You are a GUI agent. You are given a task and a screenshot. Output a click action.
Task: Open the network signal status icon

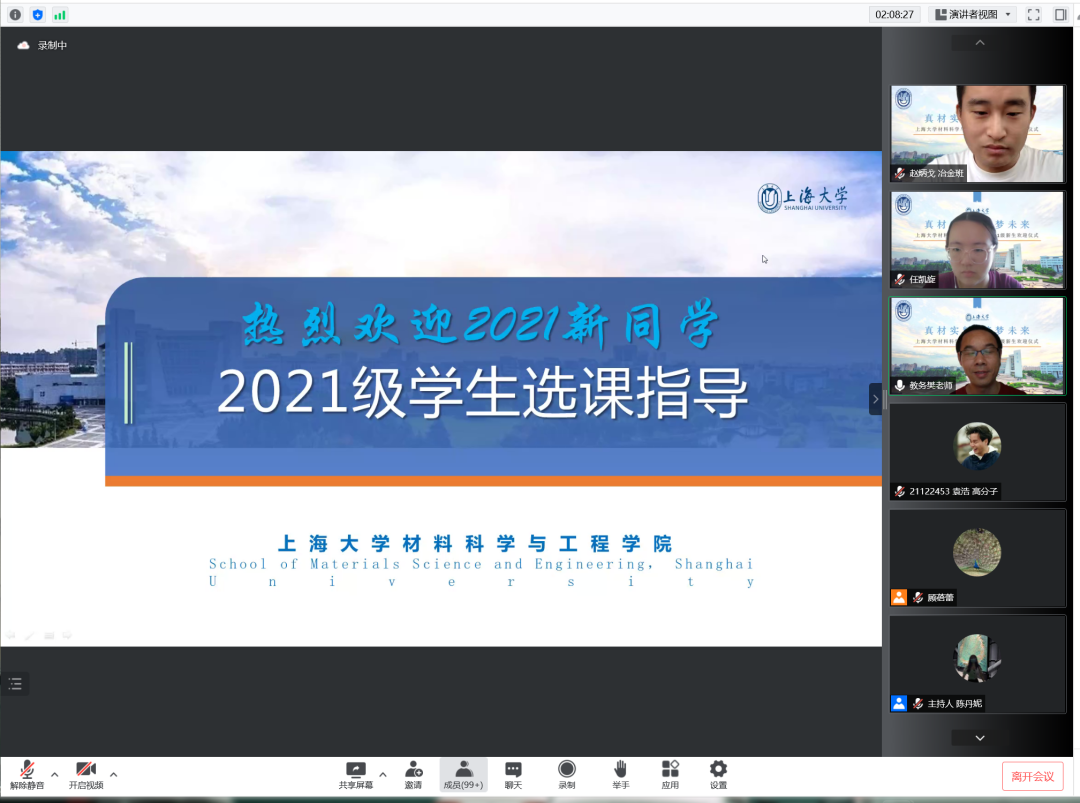click(x=60, y=14)
